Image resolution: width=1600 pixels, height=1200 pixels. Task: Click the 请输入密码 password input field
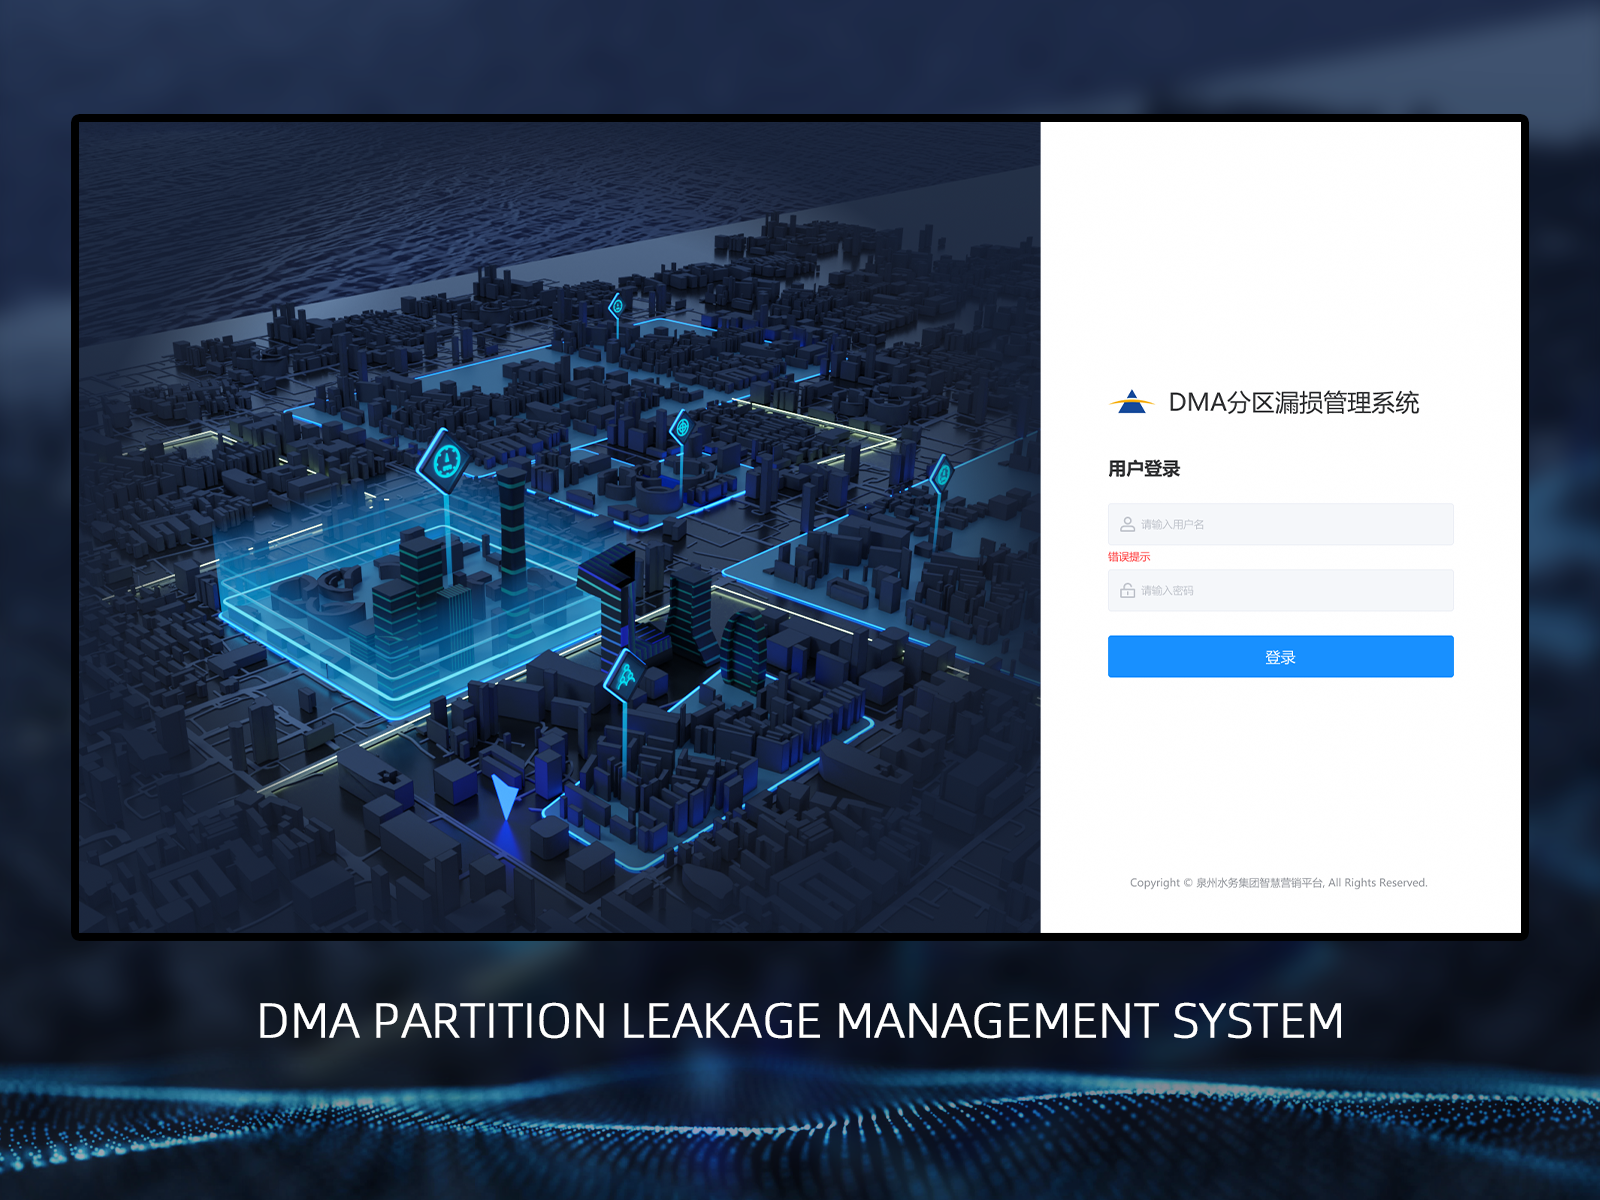(x=1280, y=591)
